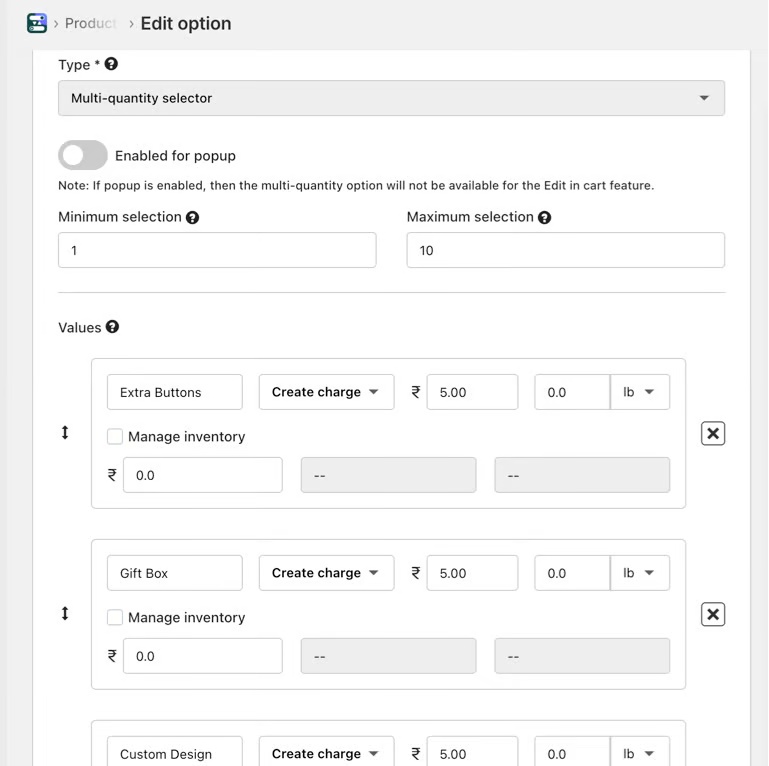
Task: Grab the reorder handle for Extra Buttons
Action: (x=65, y=433)
